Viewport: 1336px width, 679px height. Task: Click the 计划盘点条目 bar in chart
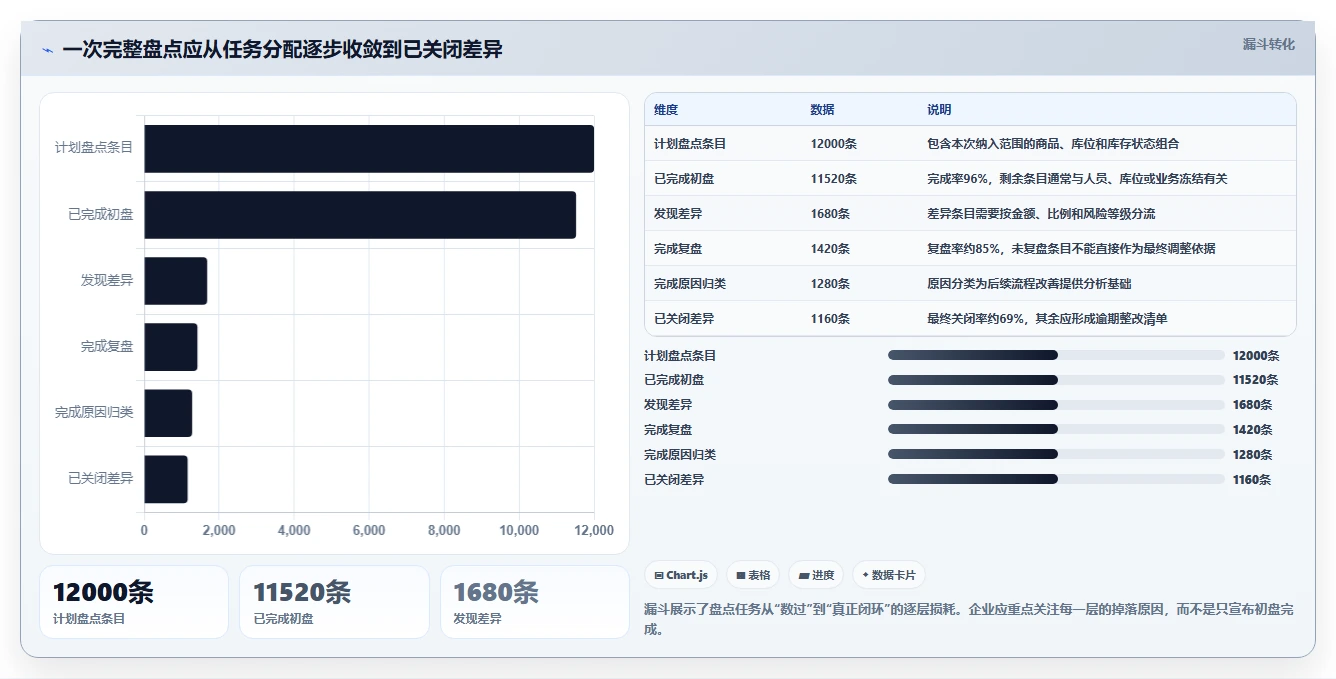pos(369,149)
